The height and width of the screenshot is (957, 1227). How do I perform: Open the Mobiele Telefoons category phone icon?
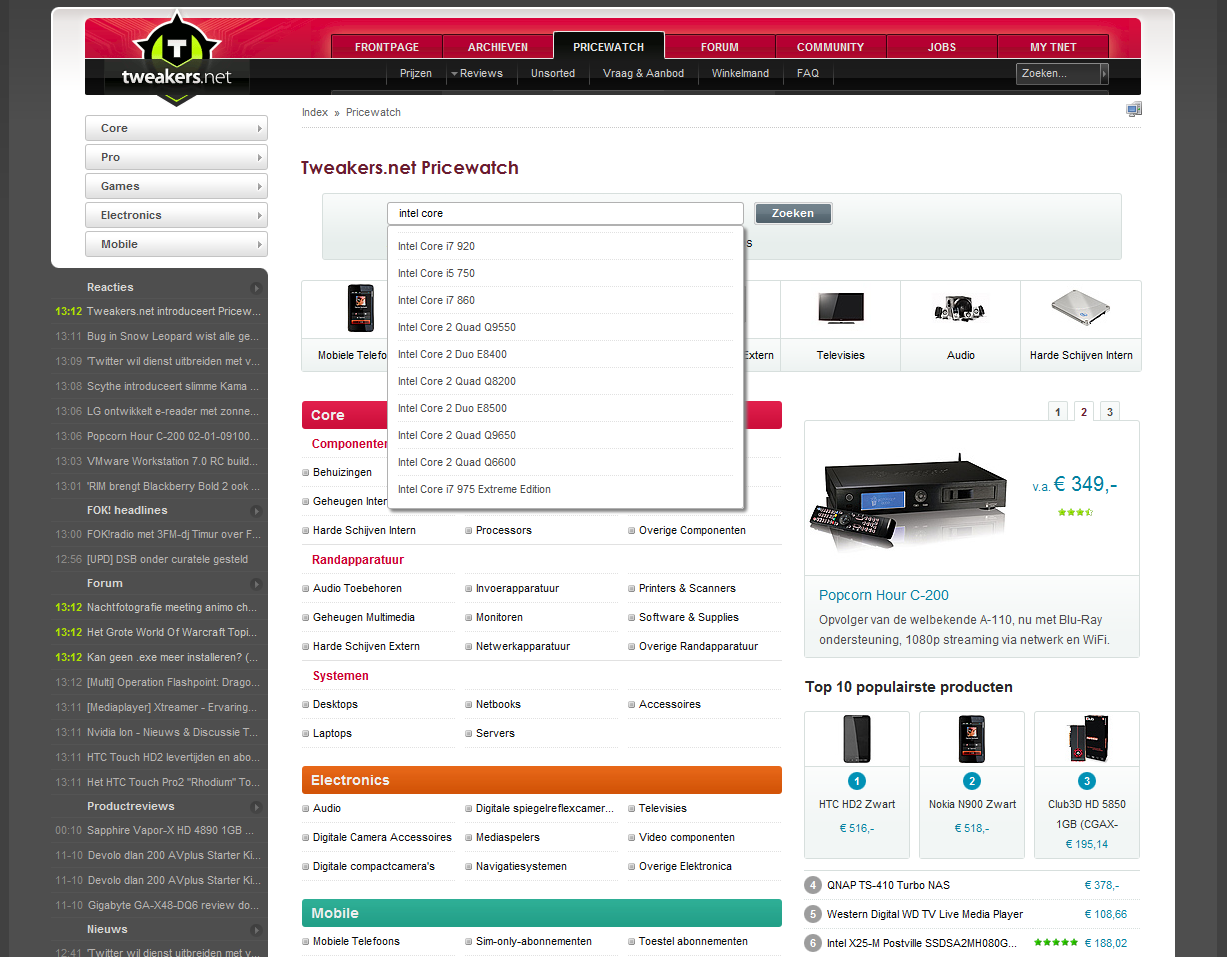pos(361,308)
